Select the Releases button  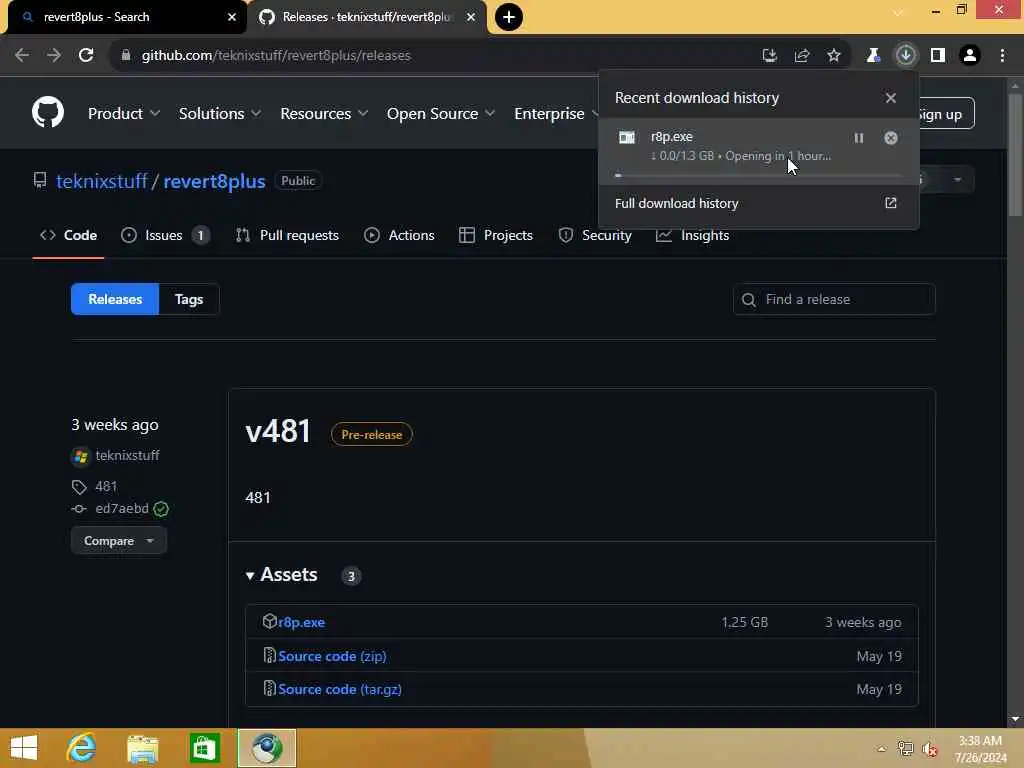point(115,299)
